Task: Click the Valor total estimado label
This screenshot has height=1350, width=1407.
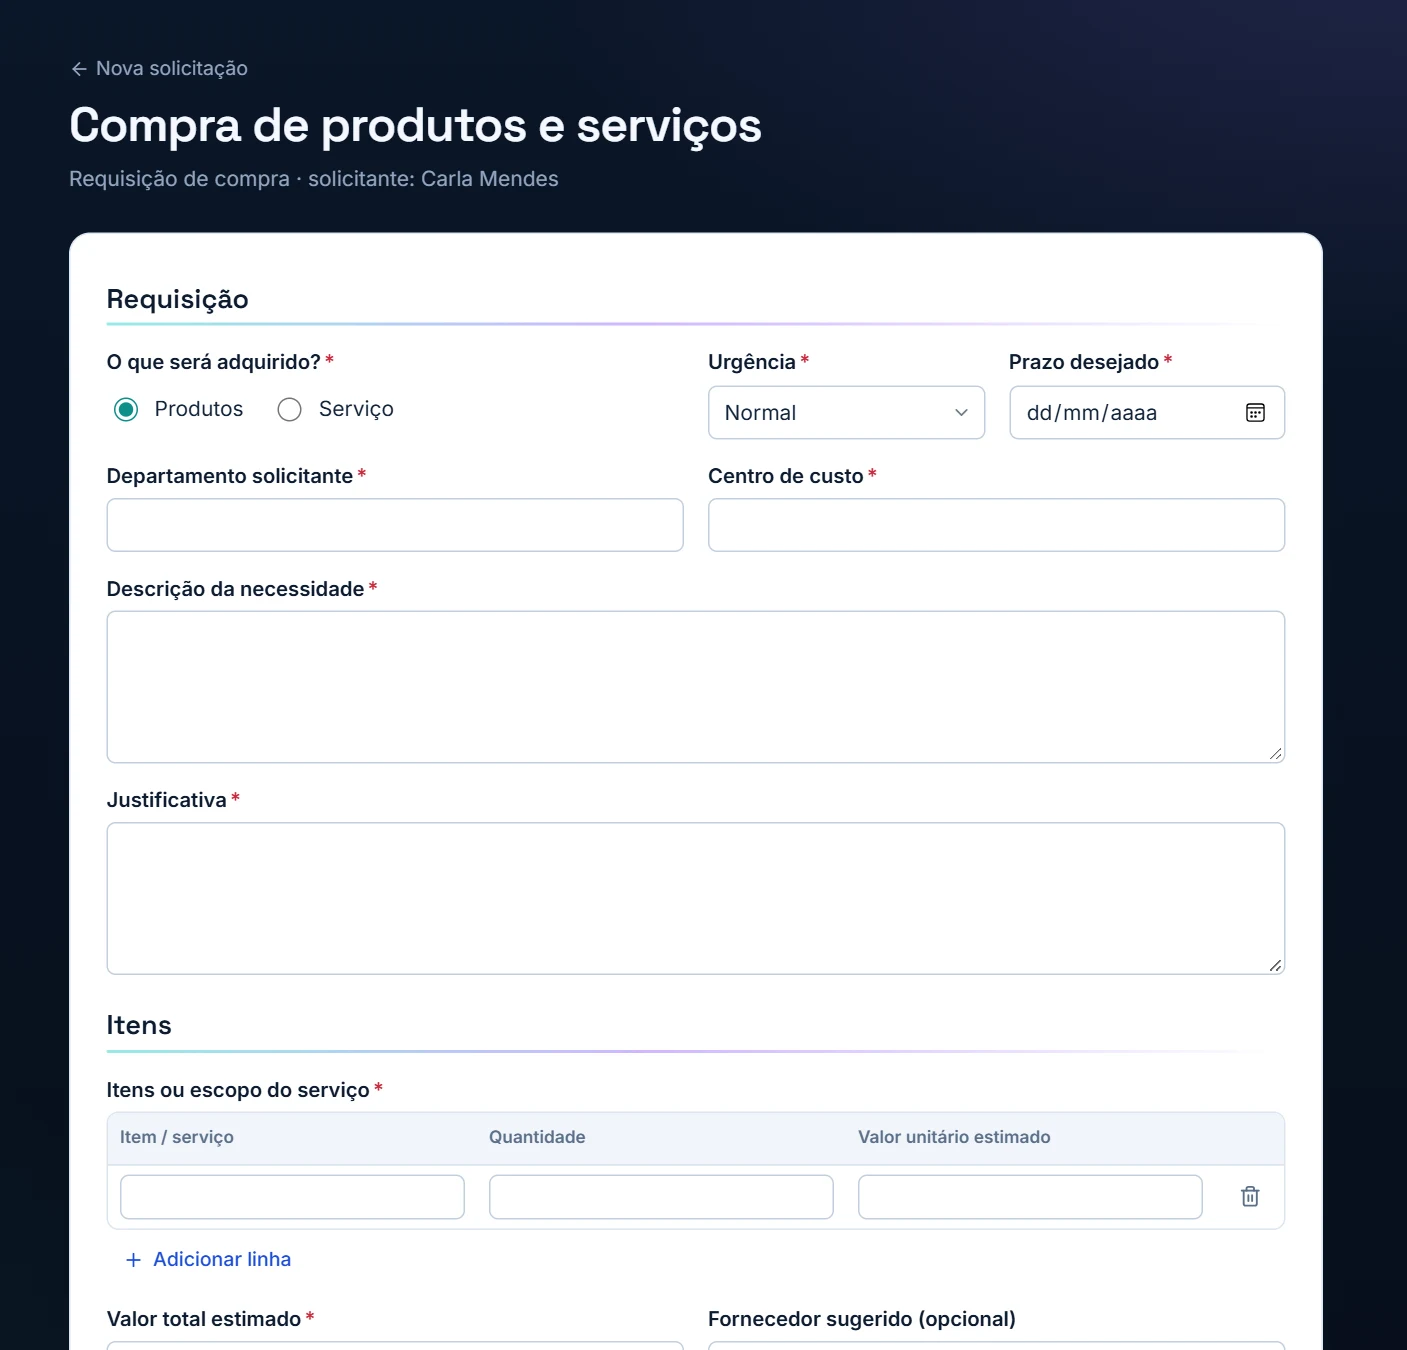Action: click(204, 1319)
